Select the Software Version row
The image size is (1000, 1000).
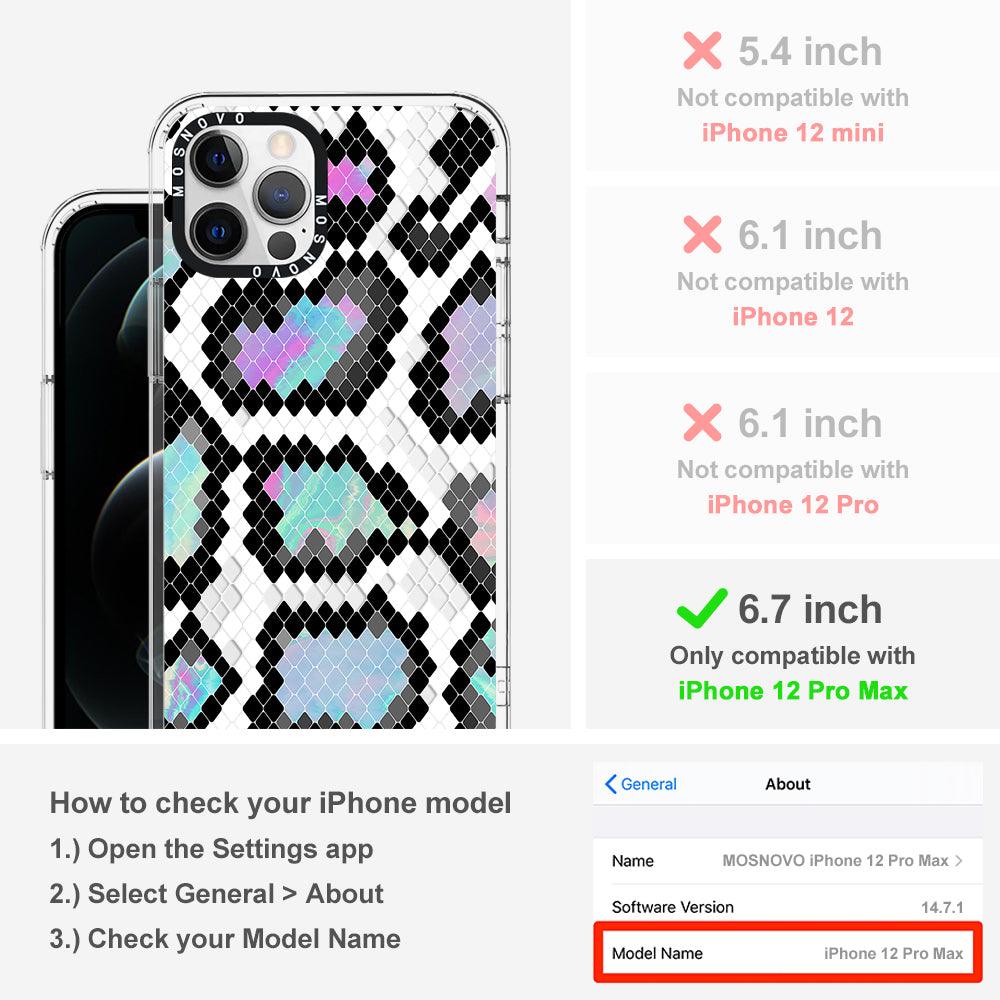click(787, 906)
